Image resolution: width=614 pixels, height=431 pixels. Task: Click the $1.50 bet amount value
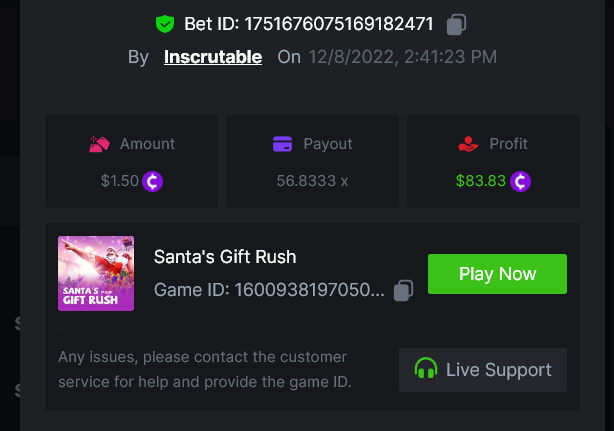119,182
